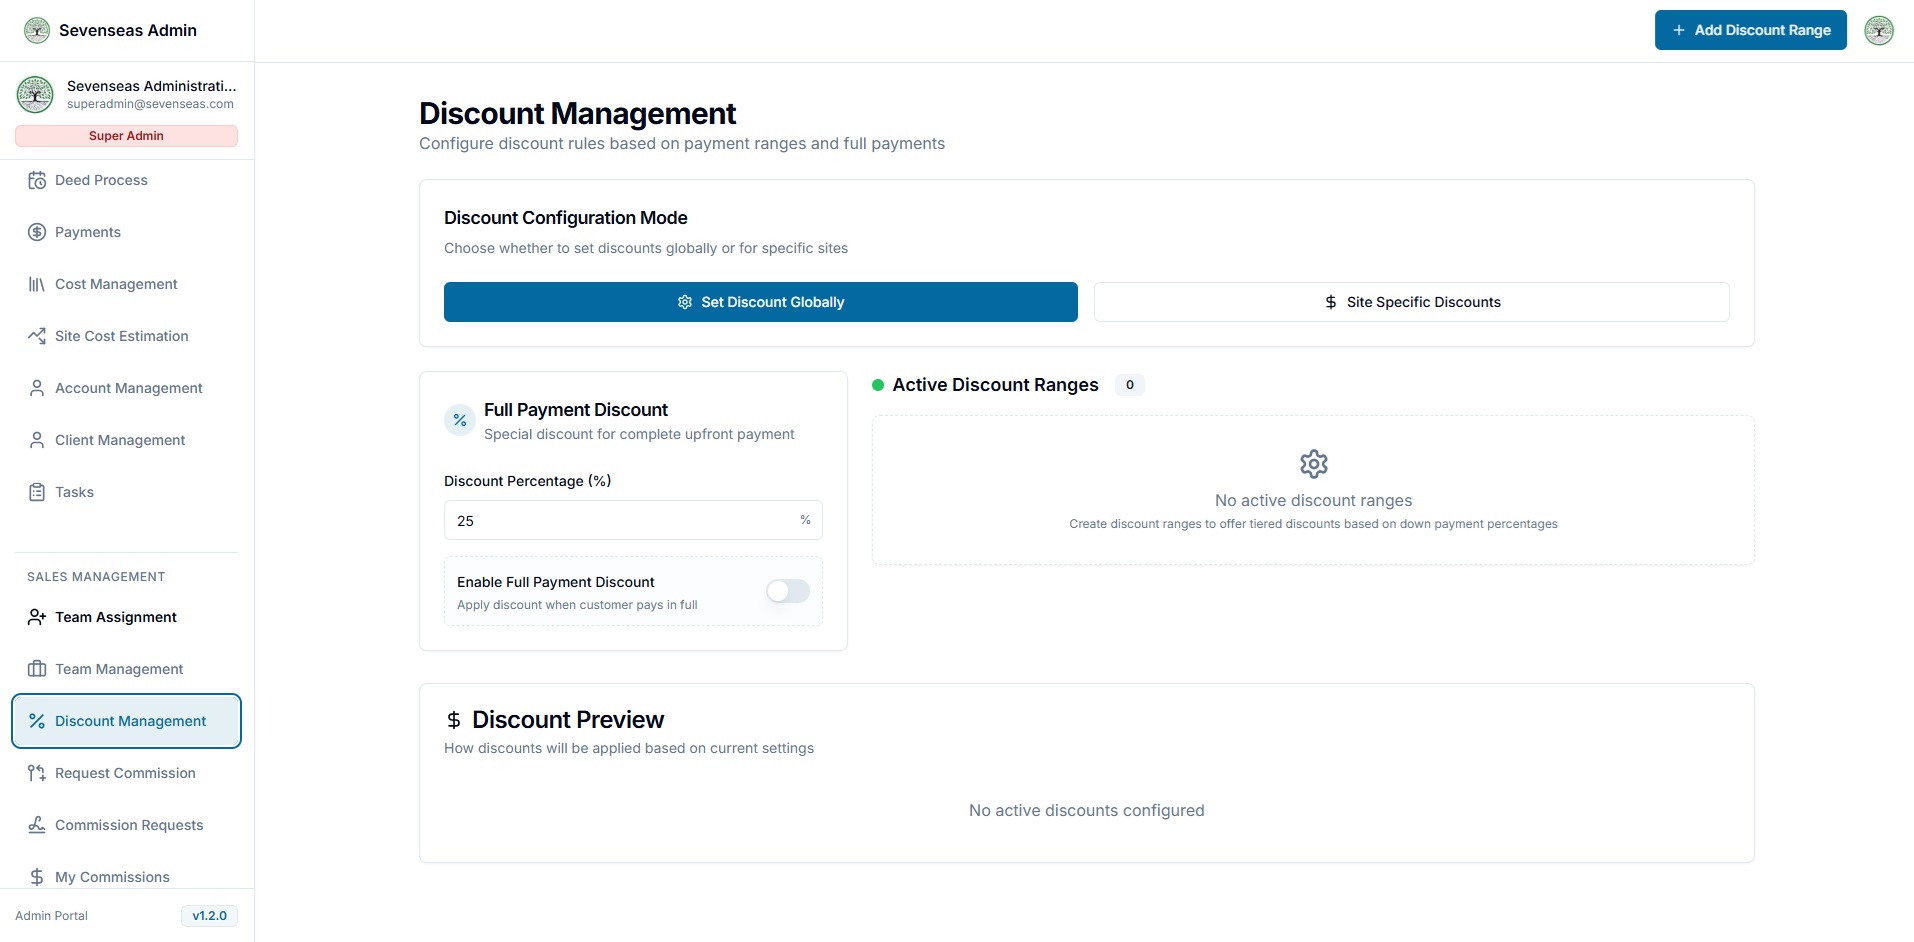Click the v1.2.0 version badge
Screen dimensions: 1914x942
(209, 916)
